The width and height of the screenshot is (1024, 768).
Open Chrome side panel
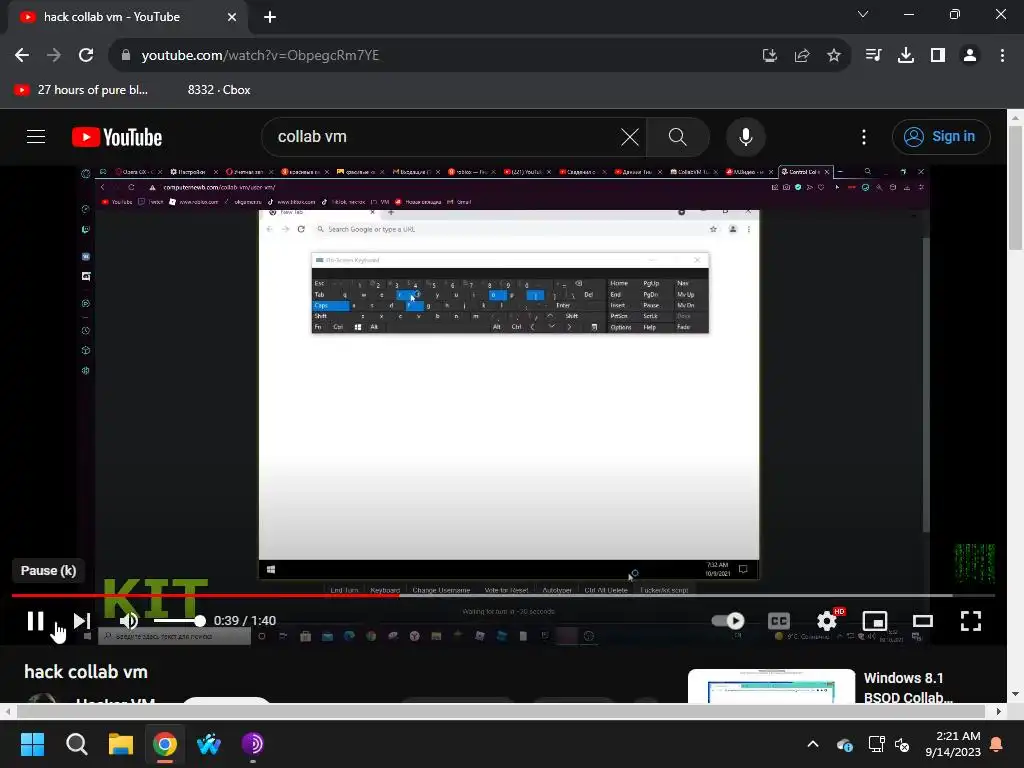[x=938, y=56]
